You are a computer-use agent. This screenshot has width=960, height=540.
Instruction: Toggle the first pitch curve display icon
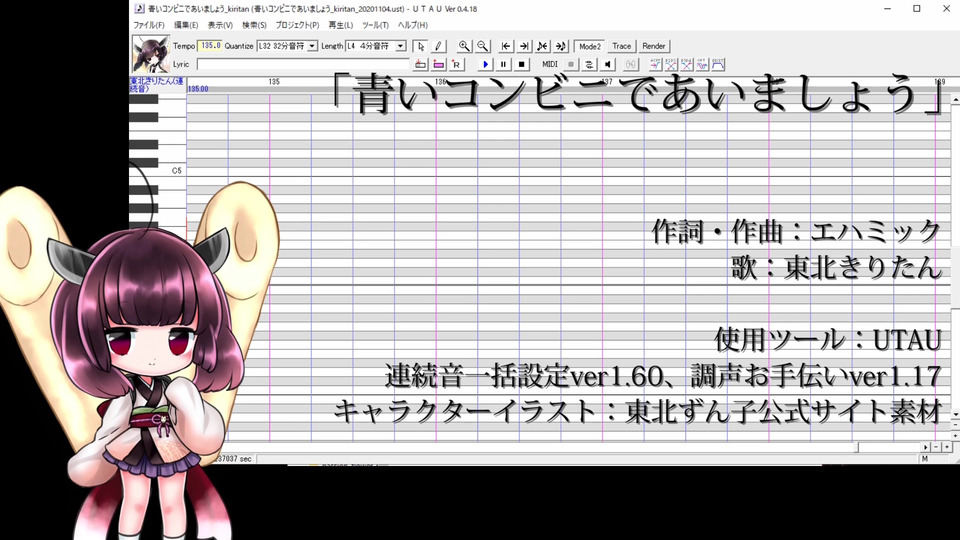pos(655,64)
